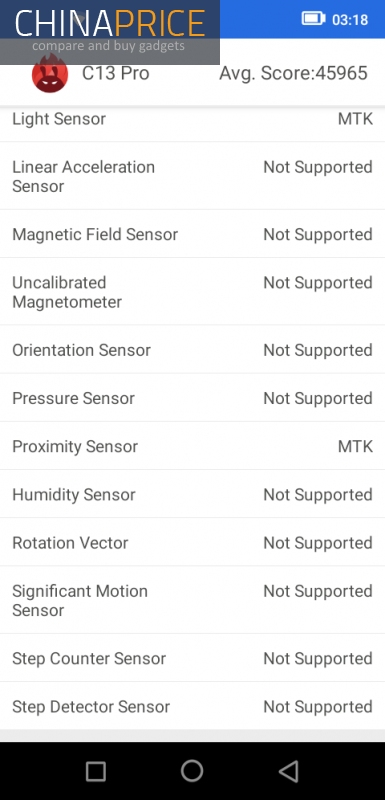The width and height of the screenshot is (385, 800).
Task: Tap the ChinaPrice watermark logo
Action: click(110, 32)
